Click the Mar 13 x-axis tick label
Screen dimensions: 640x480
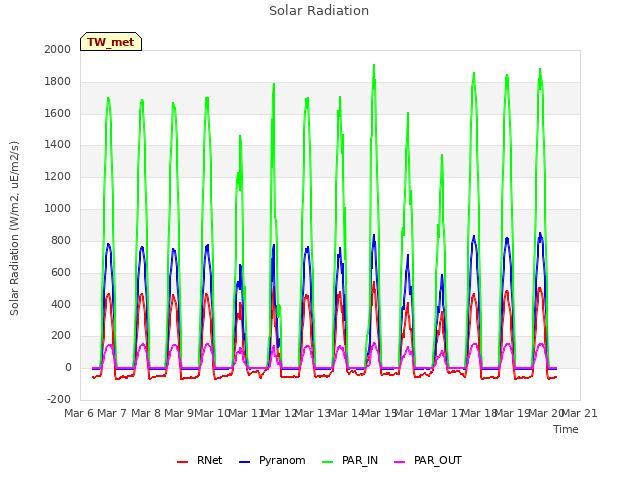(312, 413)
